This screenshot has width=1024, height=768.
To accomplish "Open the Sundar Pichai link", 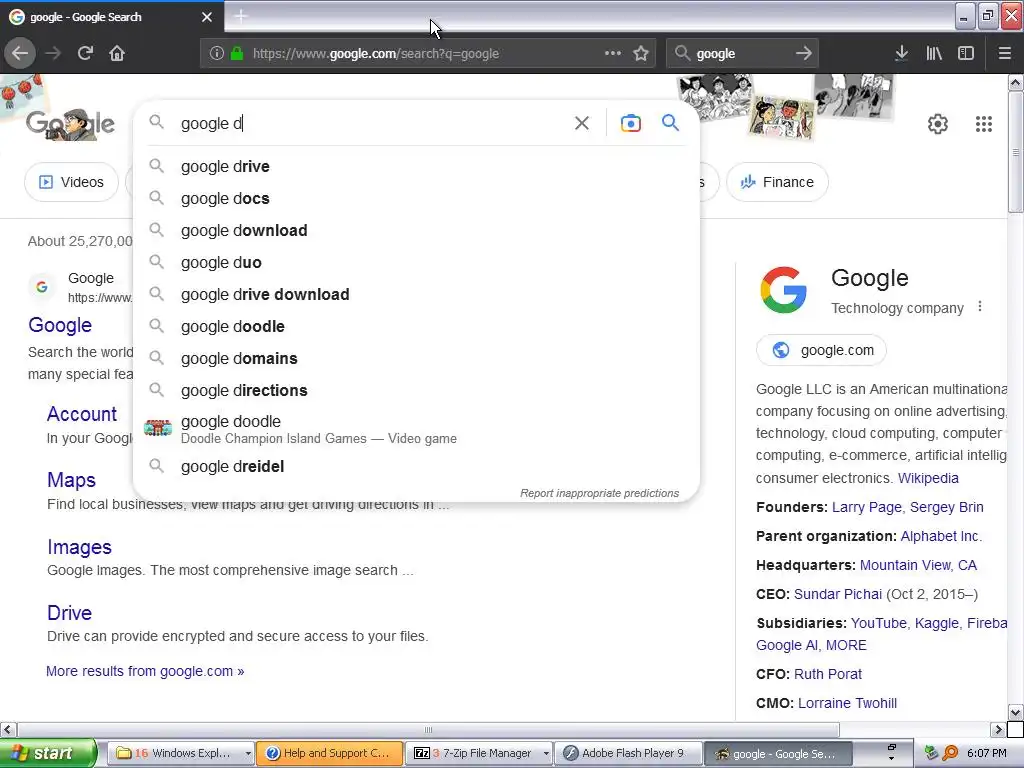I will (x=837, y=594).
